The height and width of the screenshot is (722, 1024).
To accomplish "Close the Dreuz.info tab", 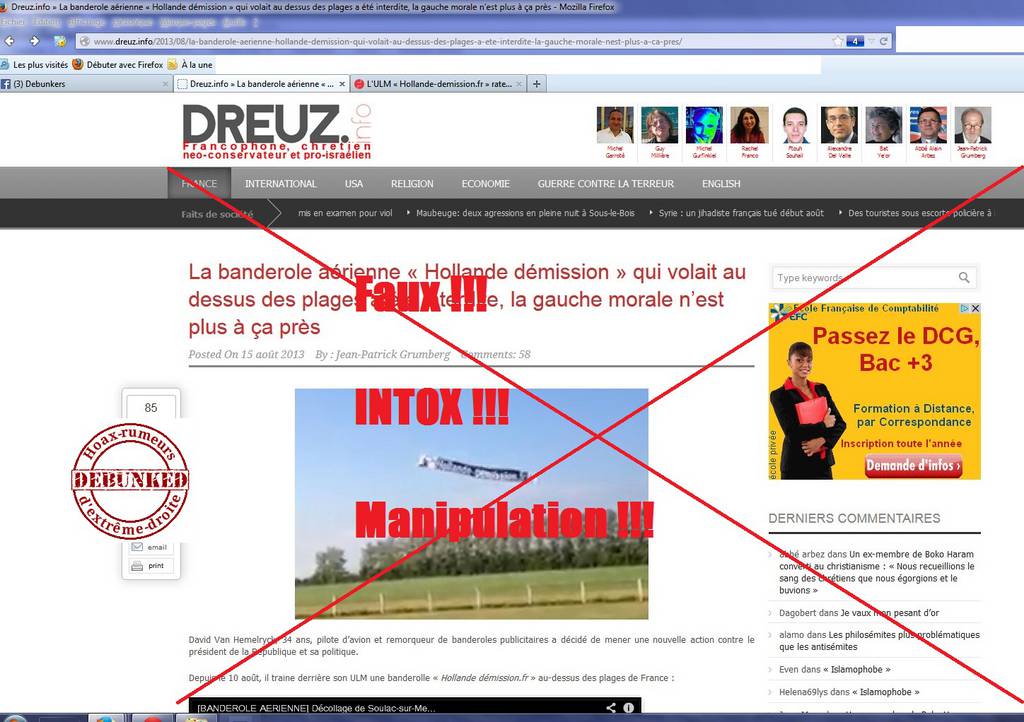I will point(342,84).
